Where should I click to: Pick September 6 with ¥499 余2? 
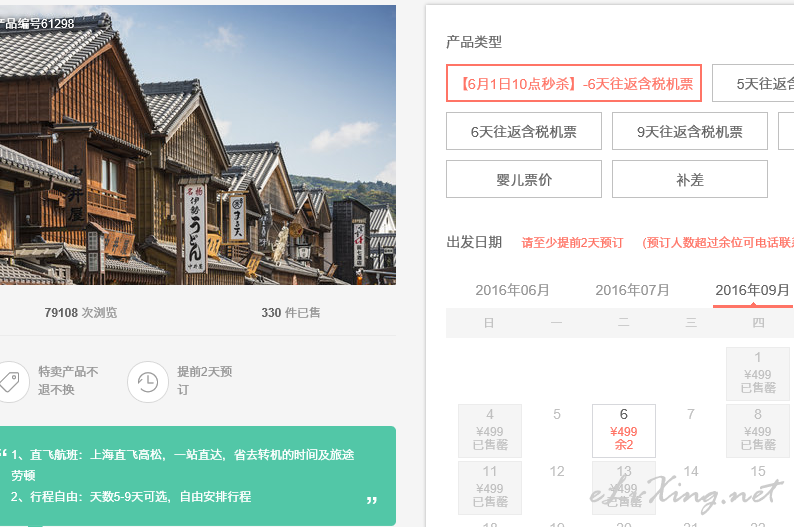pos(624,430)
